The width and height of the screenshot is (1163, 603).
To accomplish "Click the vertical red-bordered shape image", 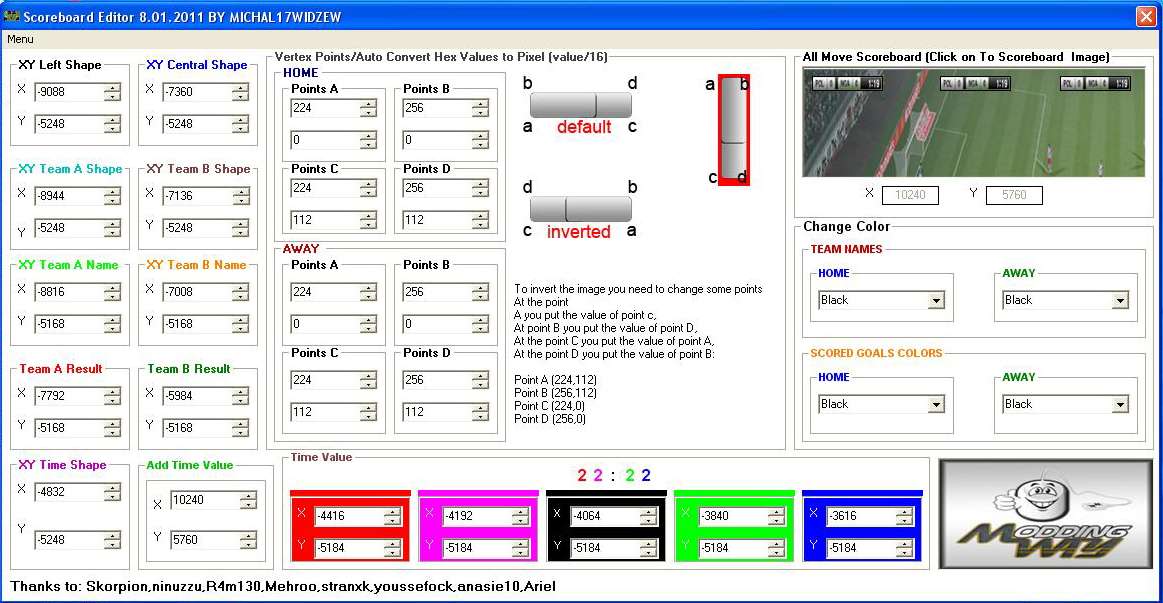I will pos(733,130).
